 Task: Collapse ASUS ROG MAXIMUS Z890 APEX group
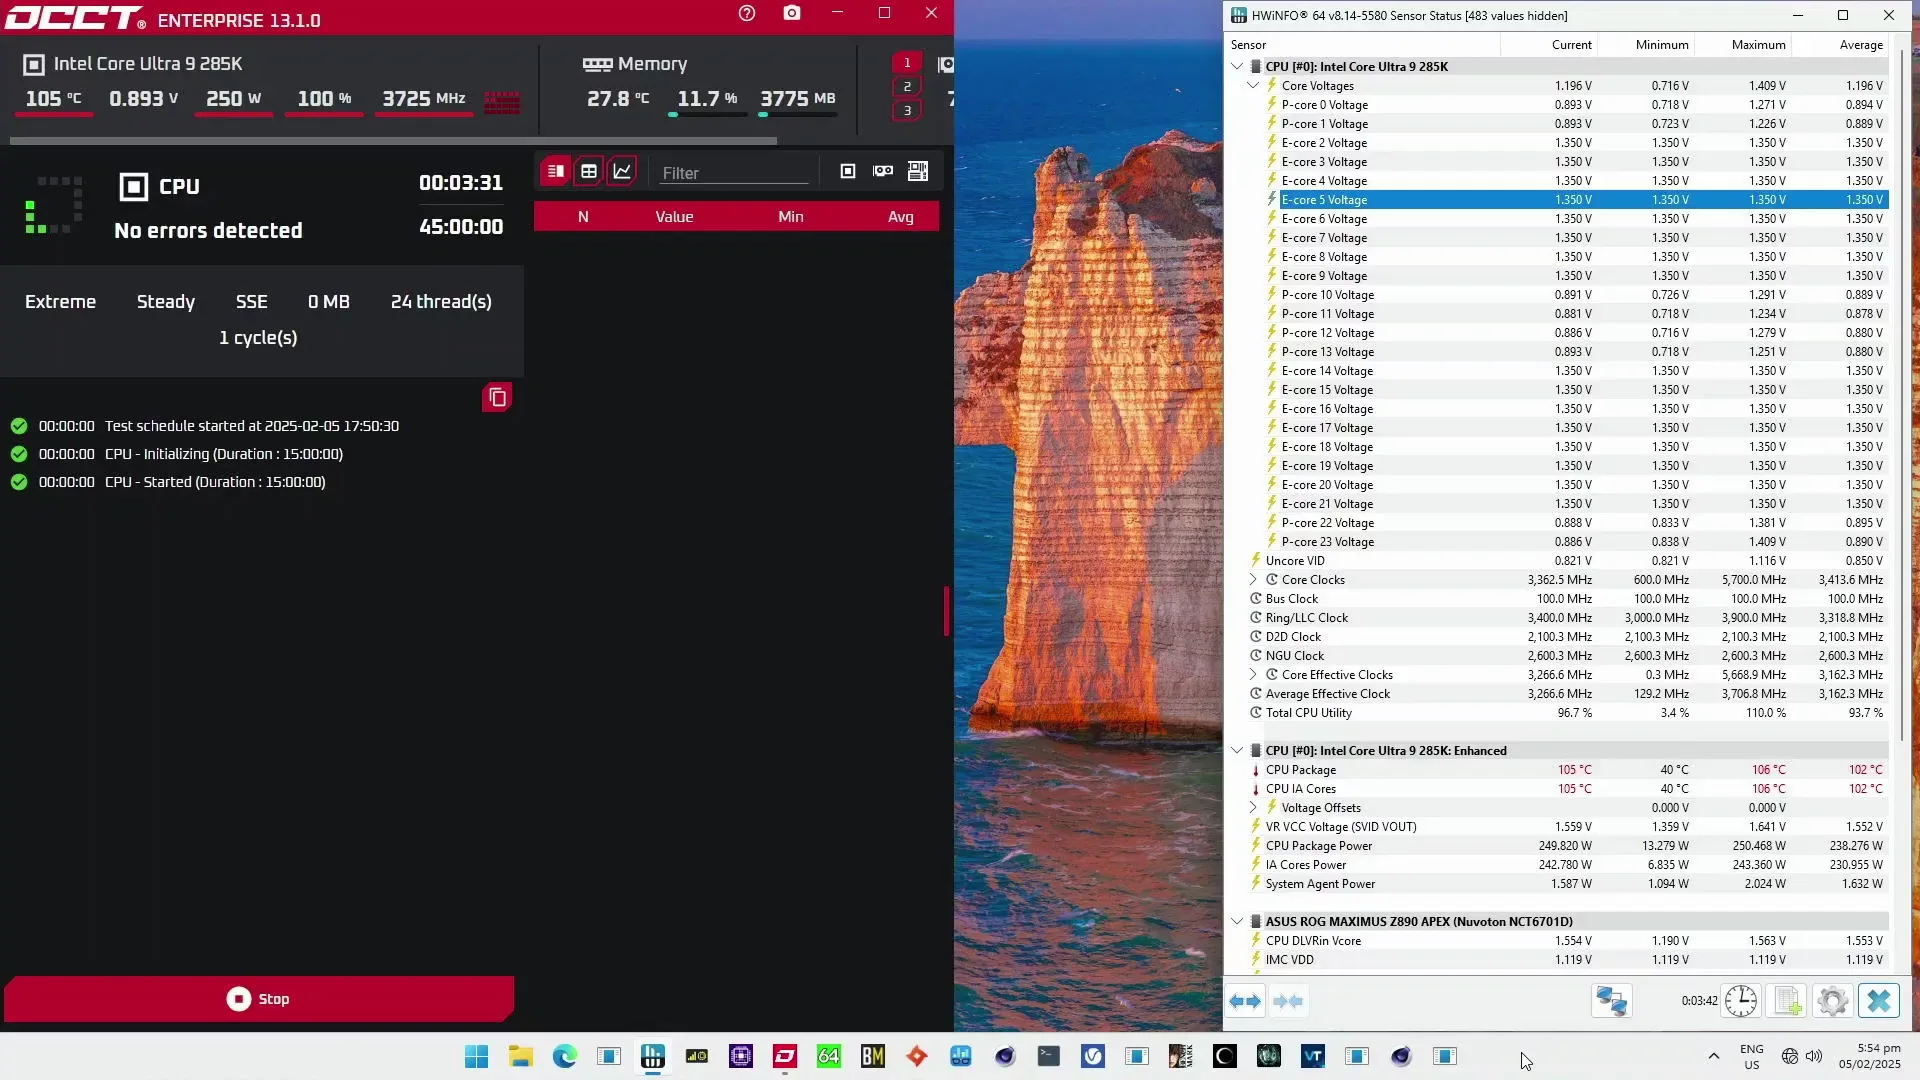click(x=1237, y=922)
